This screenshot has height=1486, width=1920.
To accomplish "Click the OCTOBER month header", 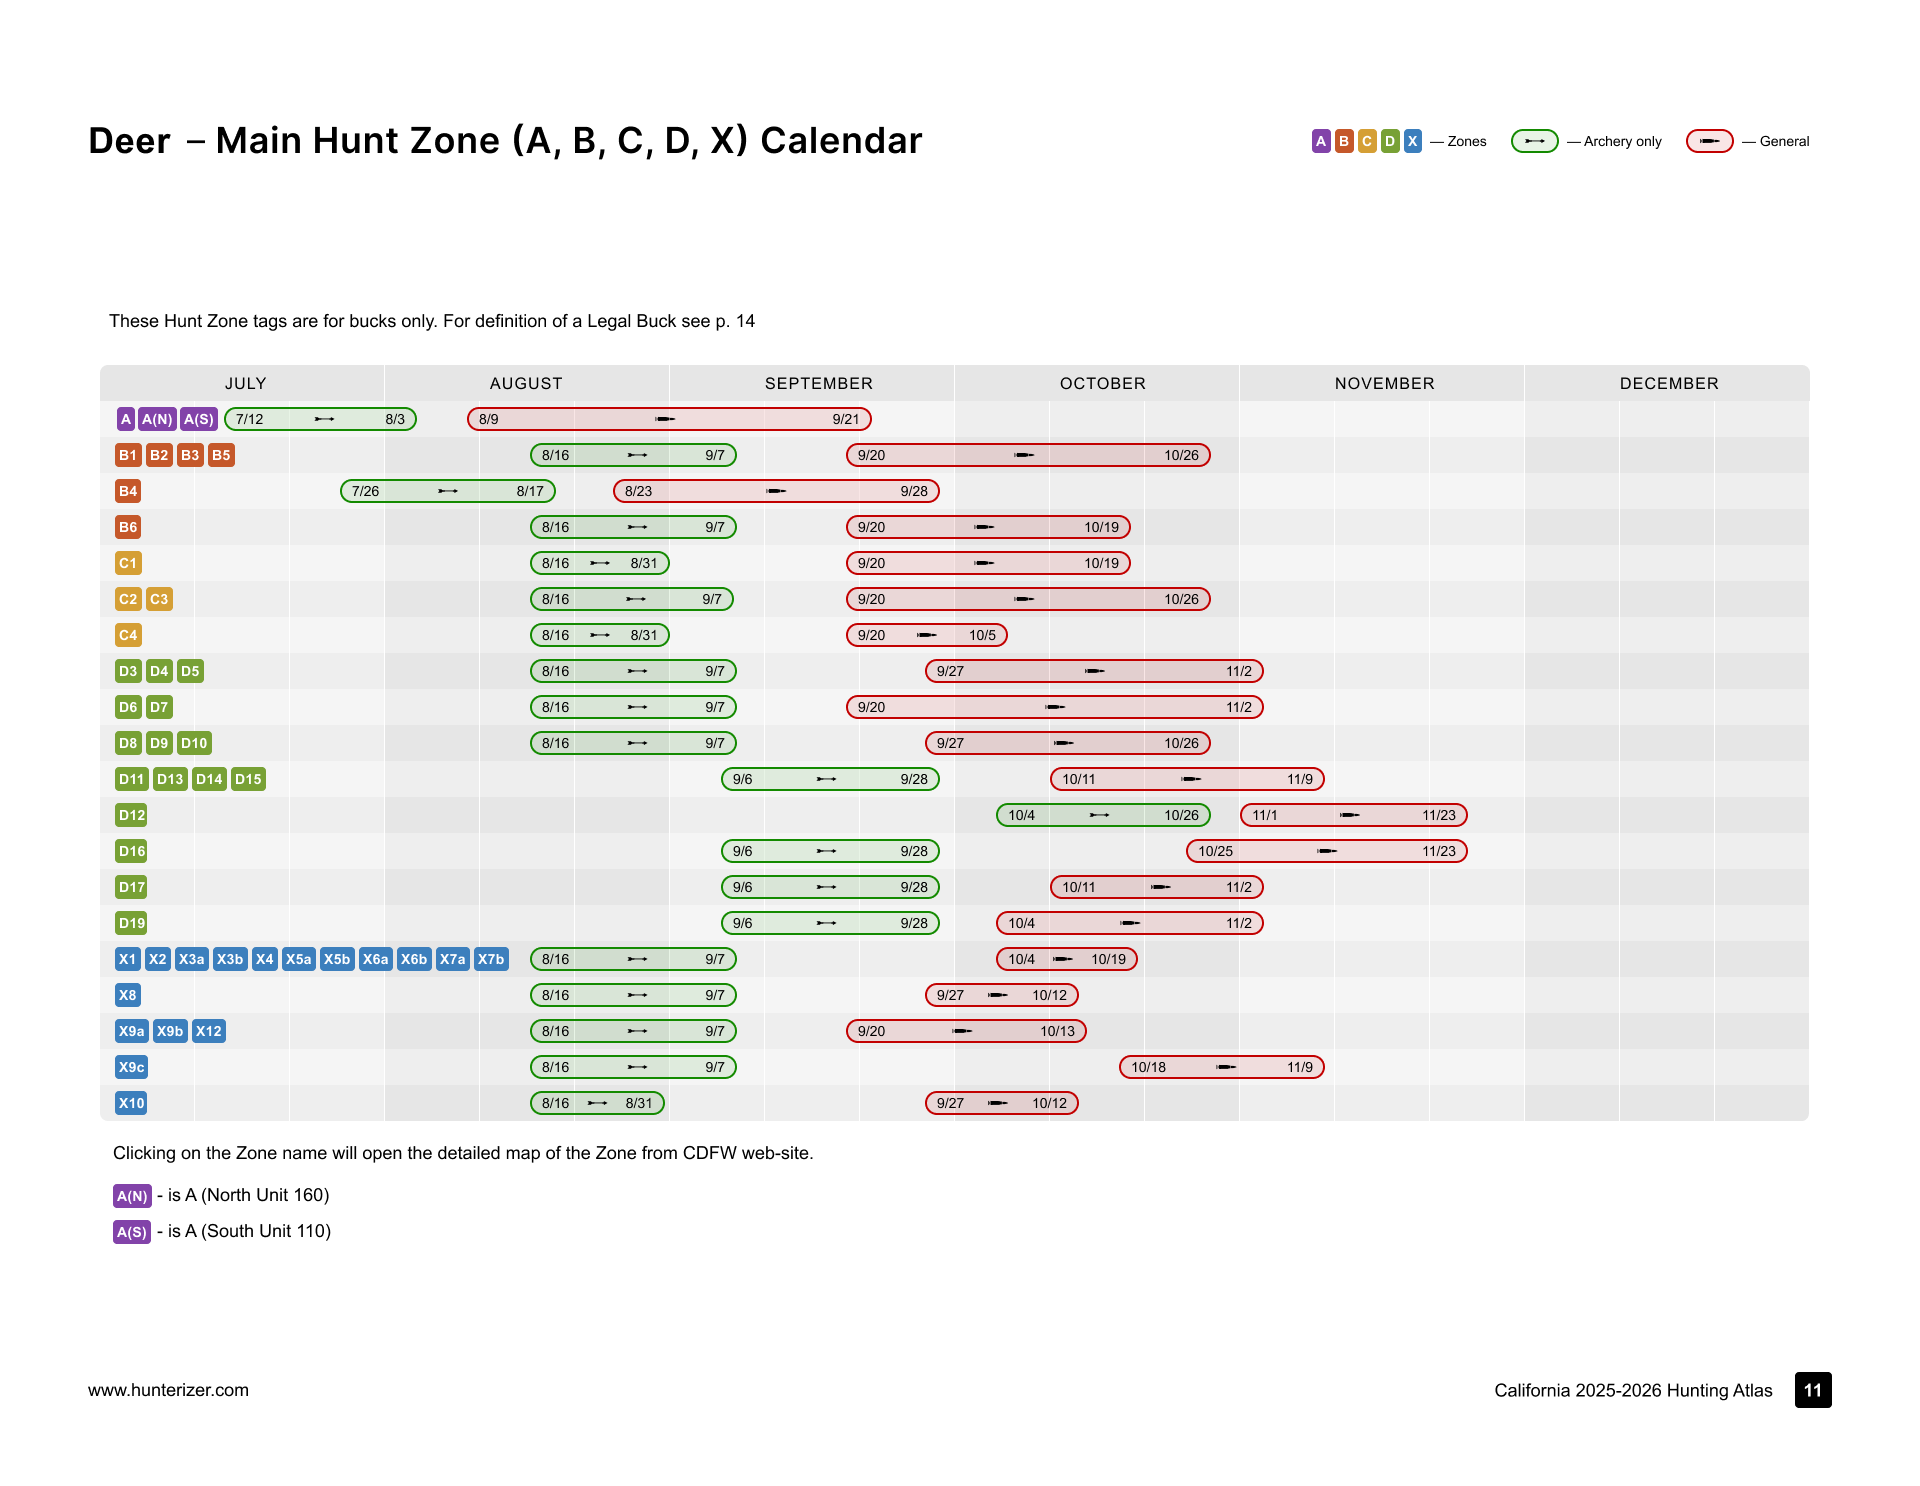I will click(x=1103, y=383).
